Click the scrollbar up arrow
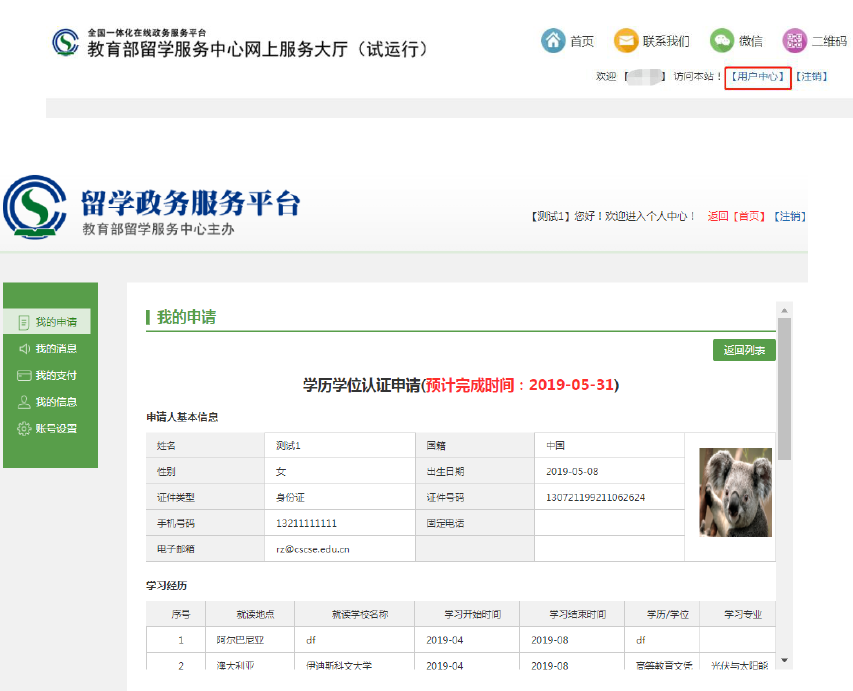The height and width of the screenshot is (691, 853). pos(784,307)
